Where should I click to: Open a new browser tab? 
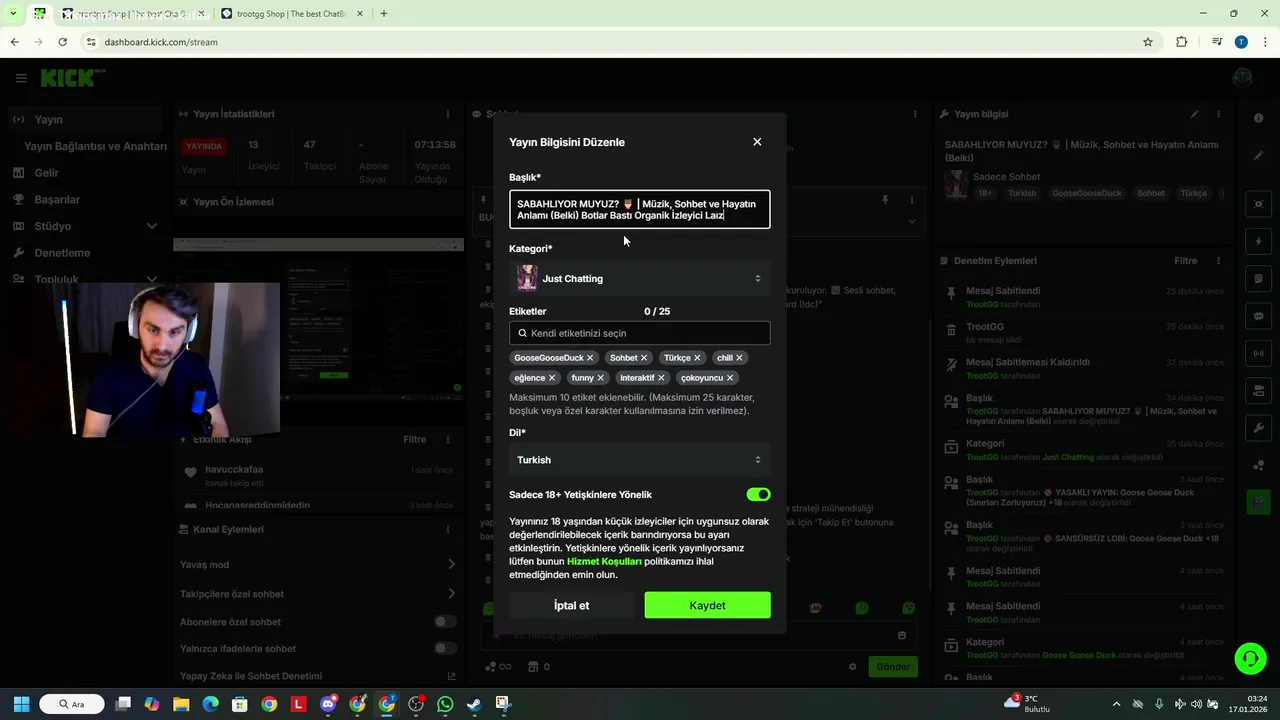(x=384, y=14)
